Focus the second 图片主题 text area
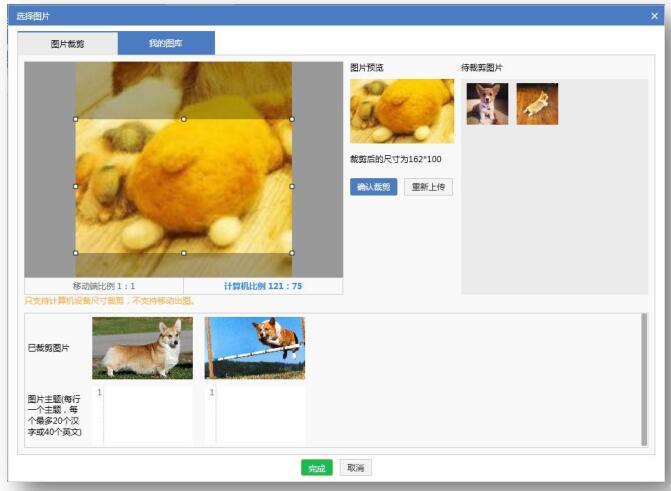The height and width of the screenshot is (491, 671). [260, 415]
